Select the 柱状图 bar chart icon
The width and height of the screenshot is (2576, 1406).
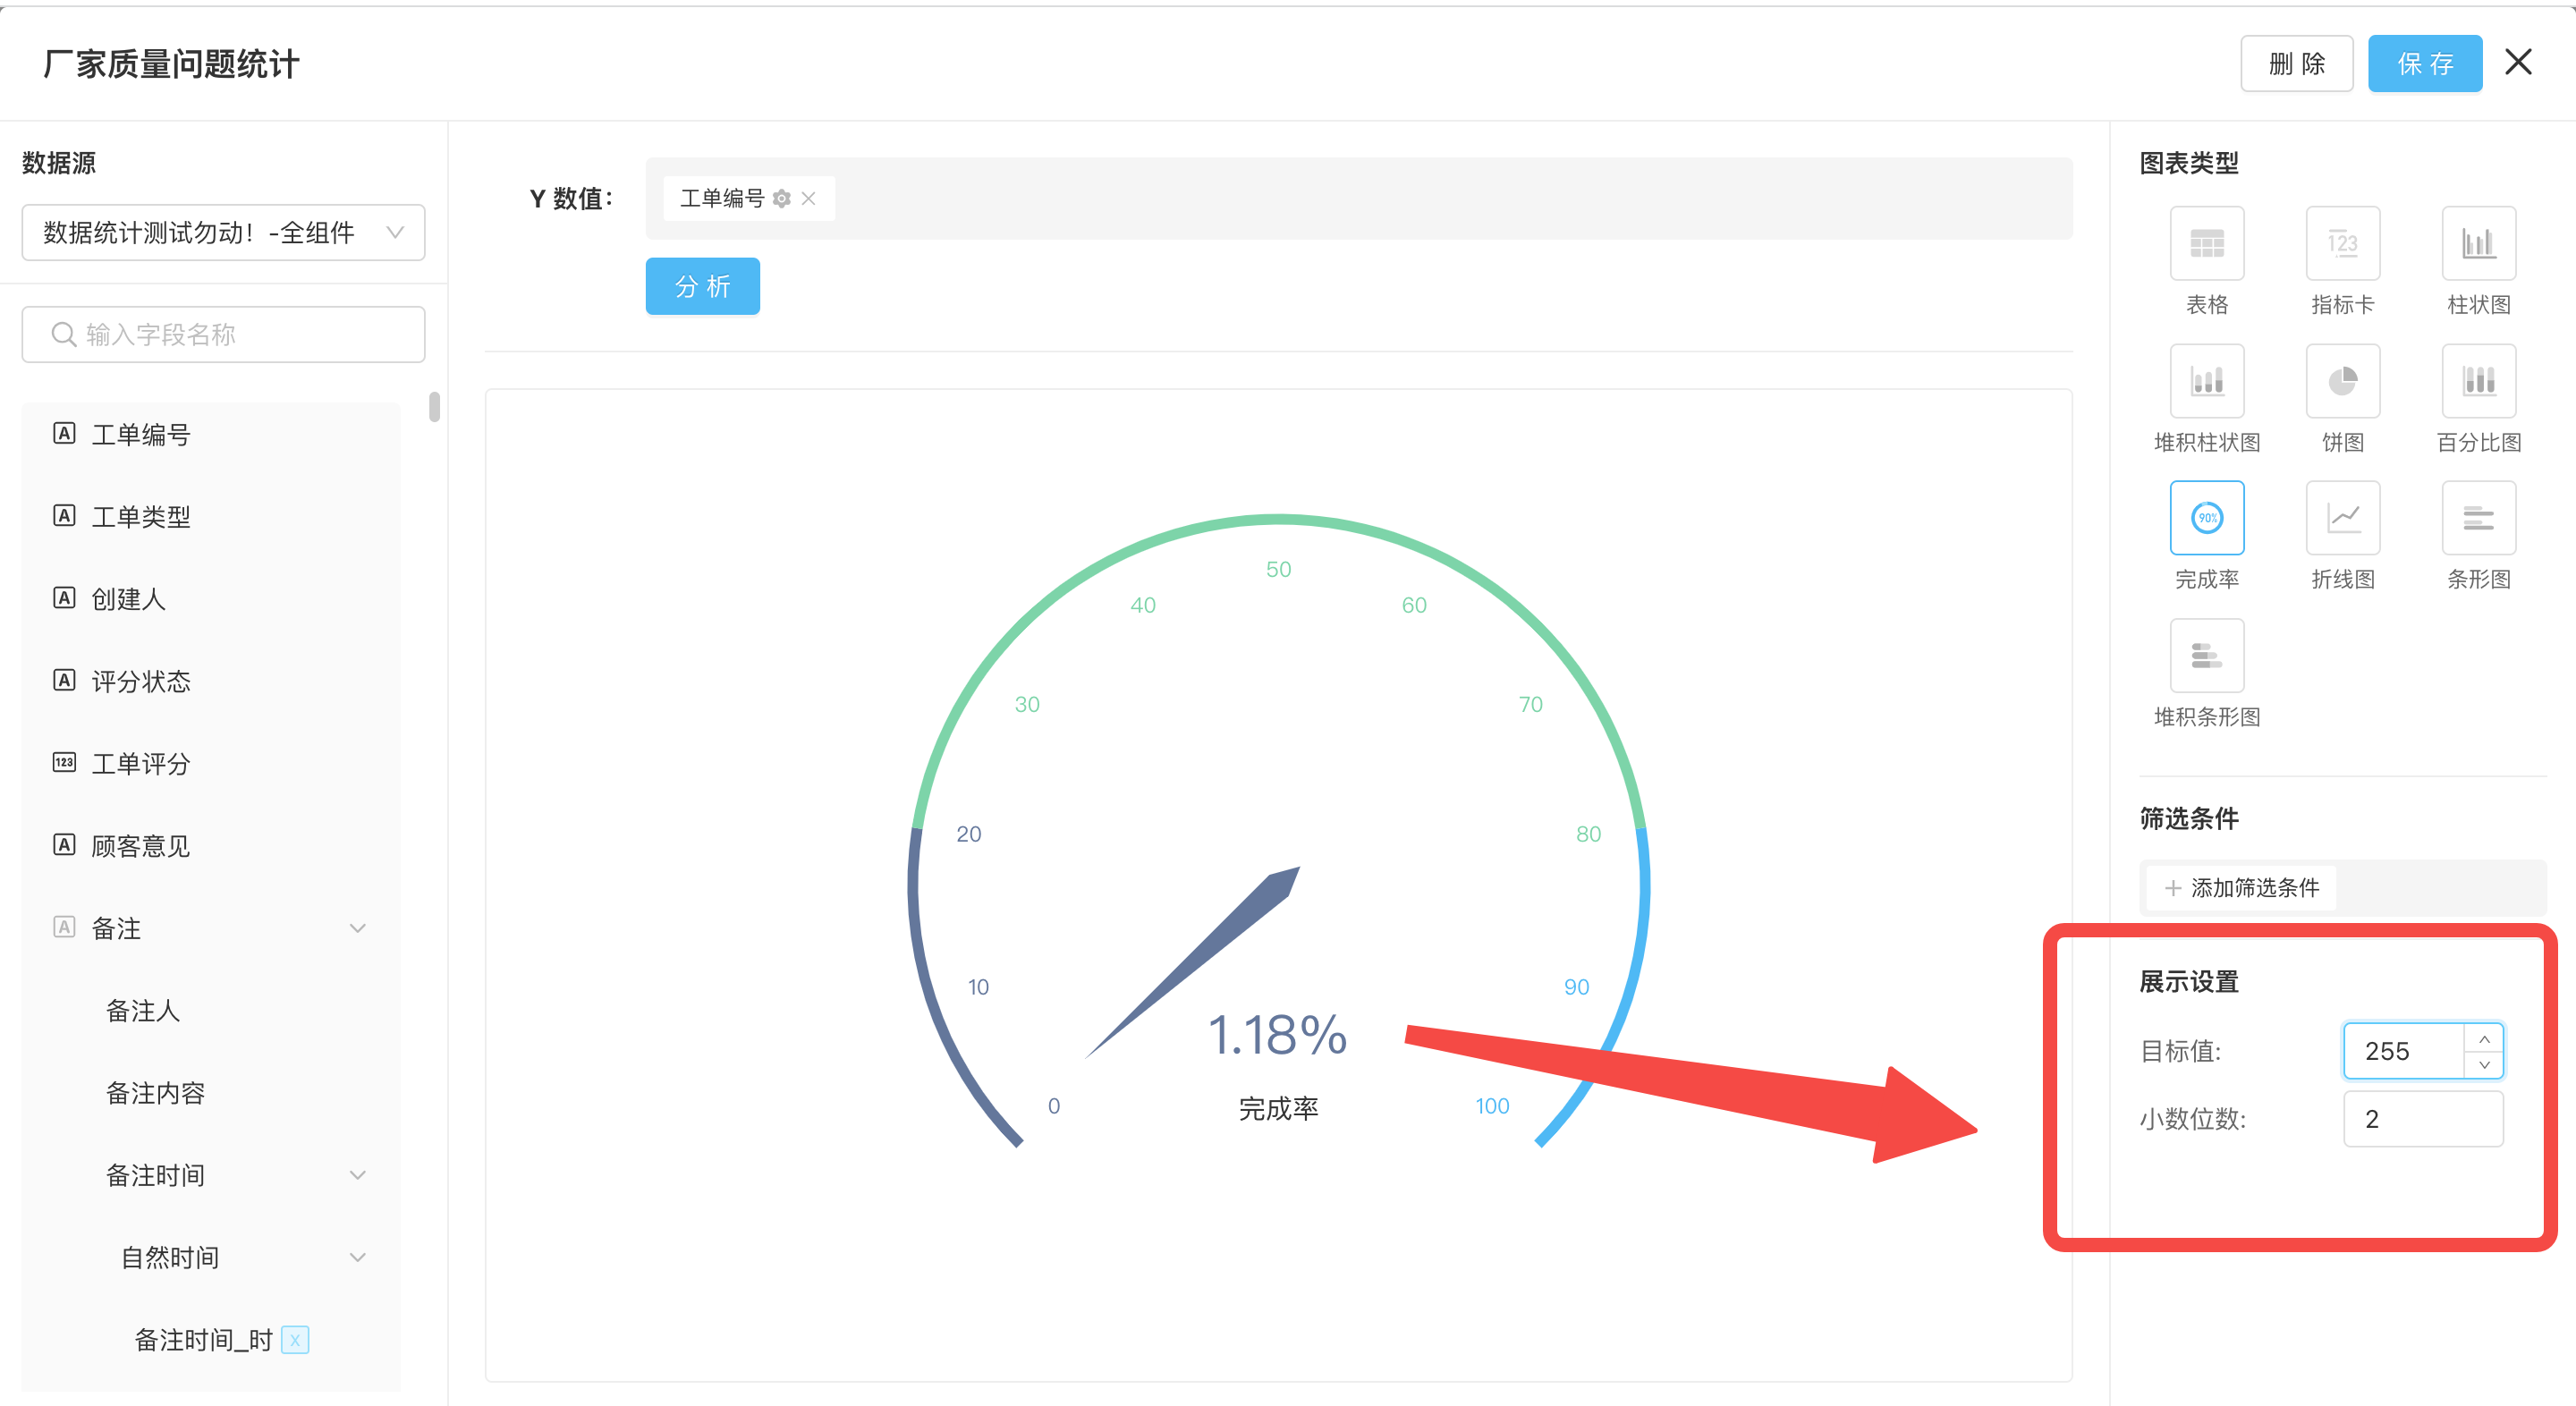pyautogui.click(x=2478, y=243)
